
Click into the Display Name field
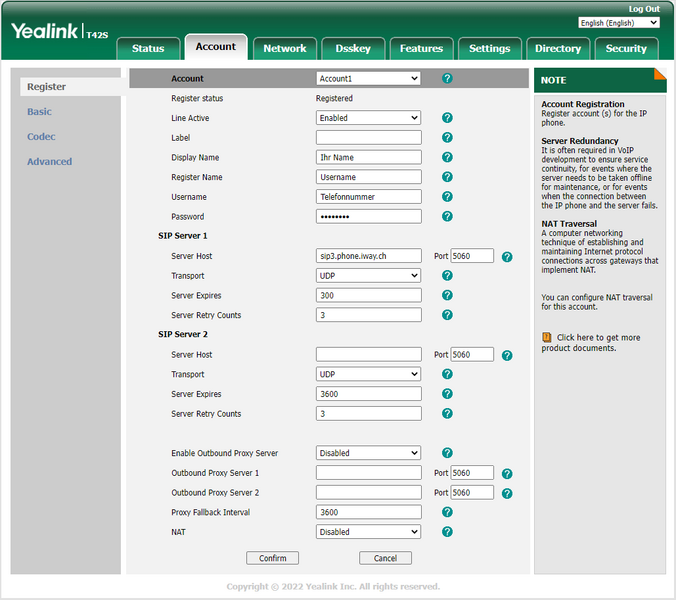coord(369,157)
